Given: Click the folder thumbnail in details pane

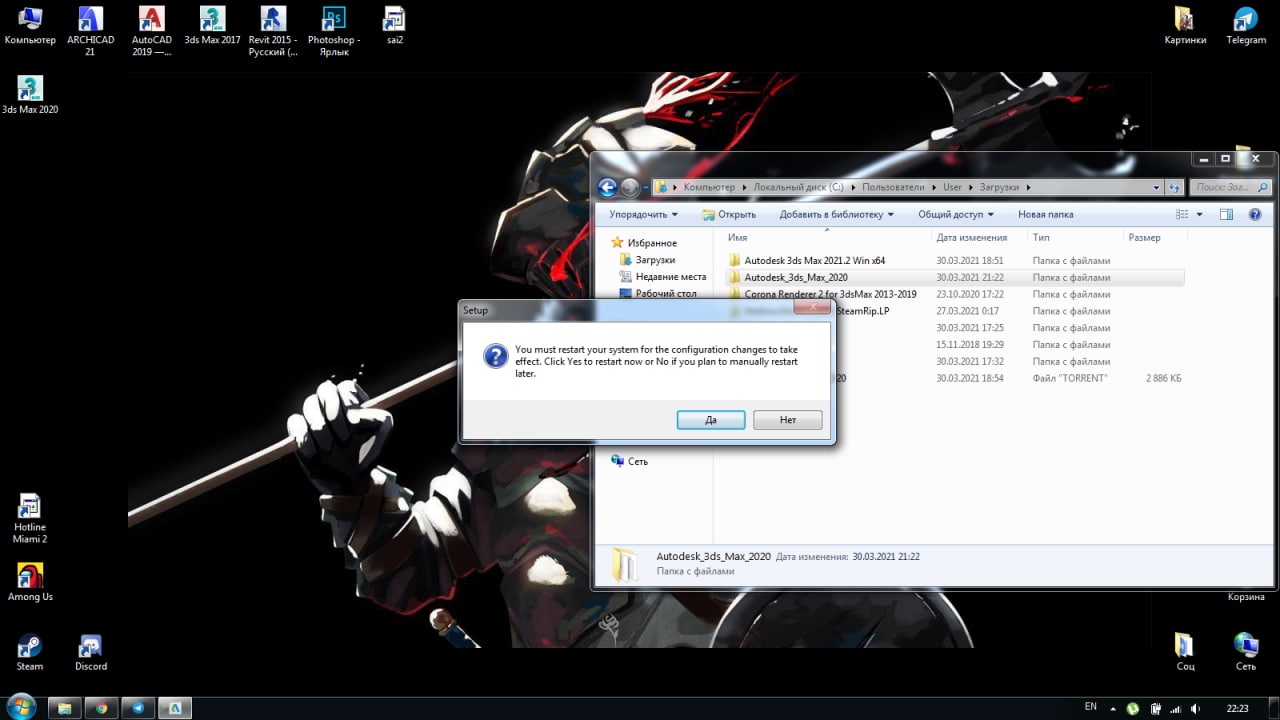Looking at the screenshot, I should (x=624, y=563).
